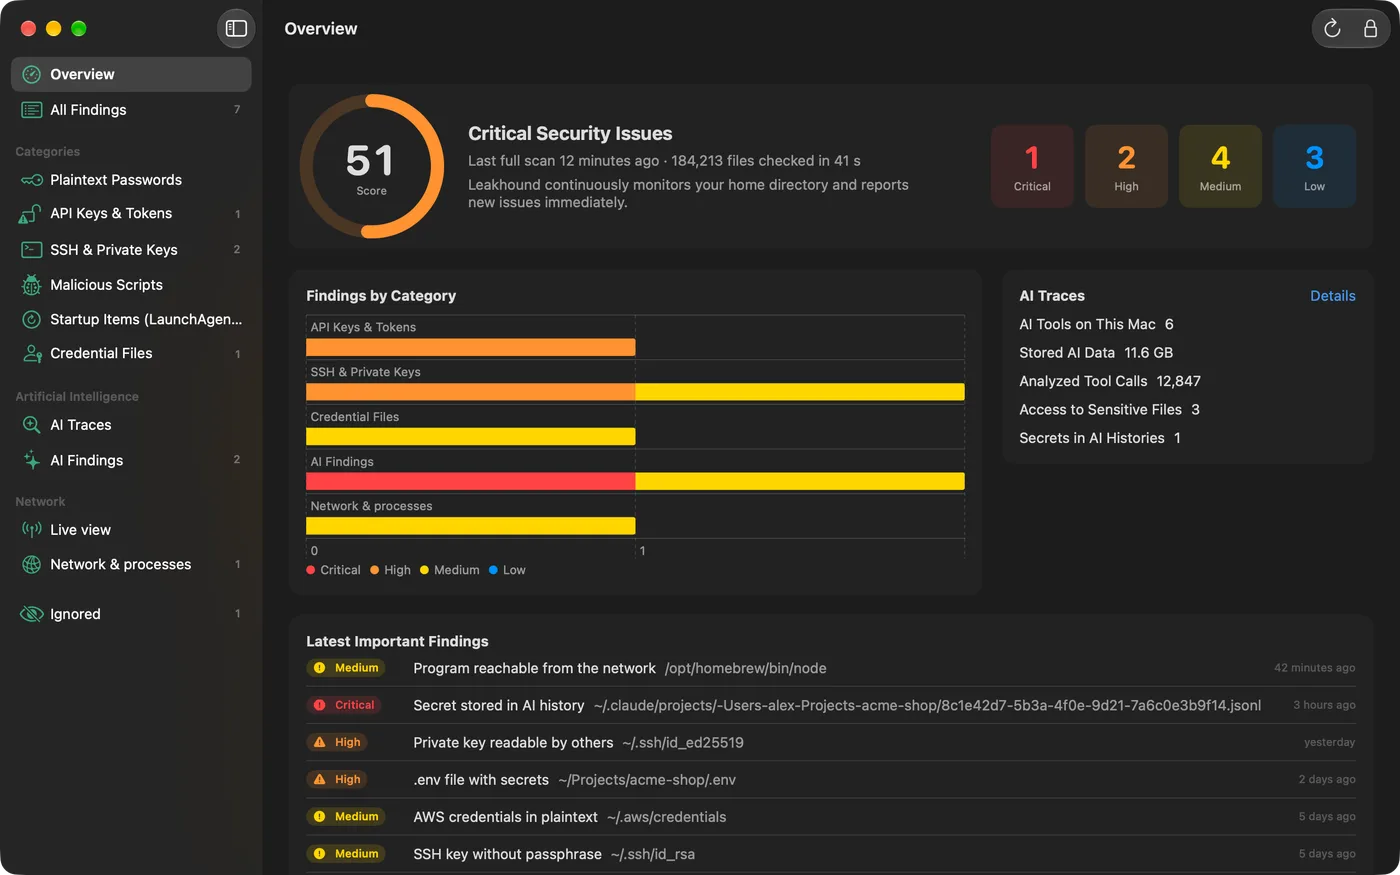
Task: Open the All Findings section
Action: [x=131, y=110]
